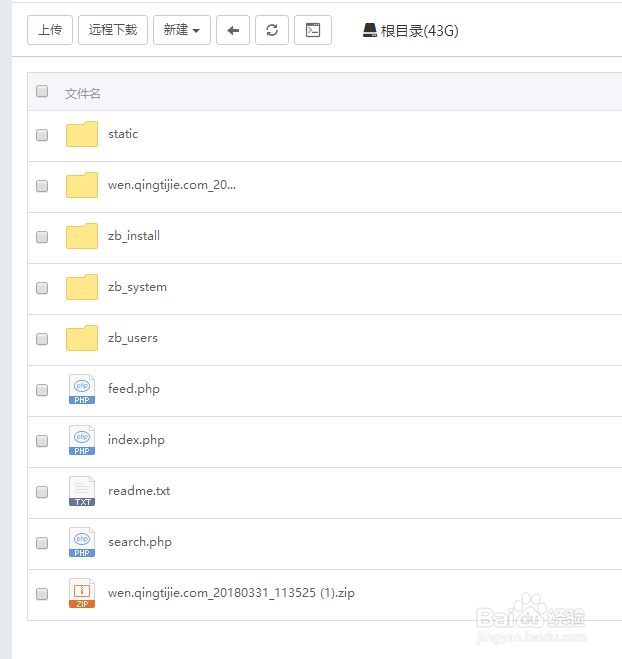
Task: Click the feed.php file name
Action: (x=134, y=389)
